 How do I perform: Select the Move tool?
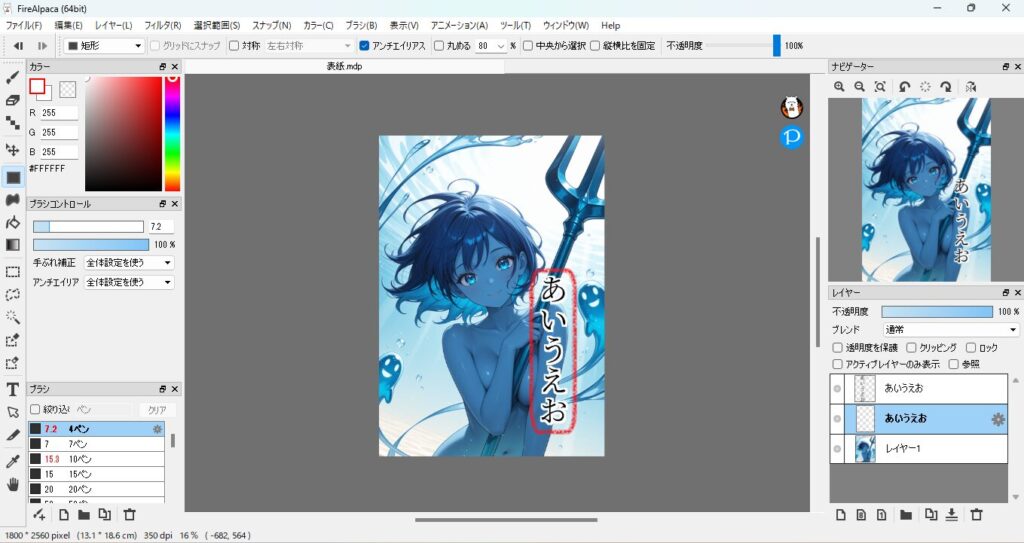coord(12,150)
